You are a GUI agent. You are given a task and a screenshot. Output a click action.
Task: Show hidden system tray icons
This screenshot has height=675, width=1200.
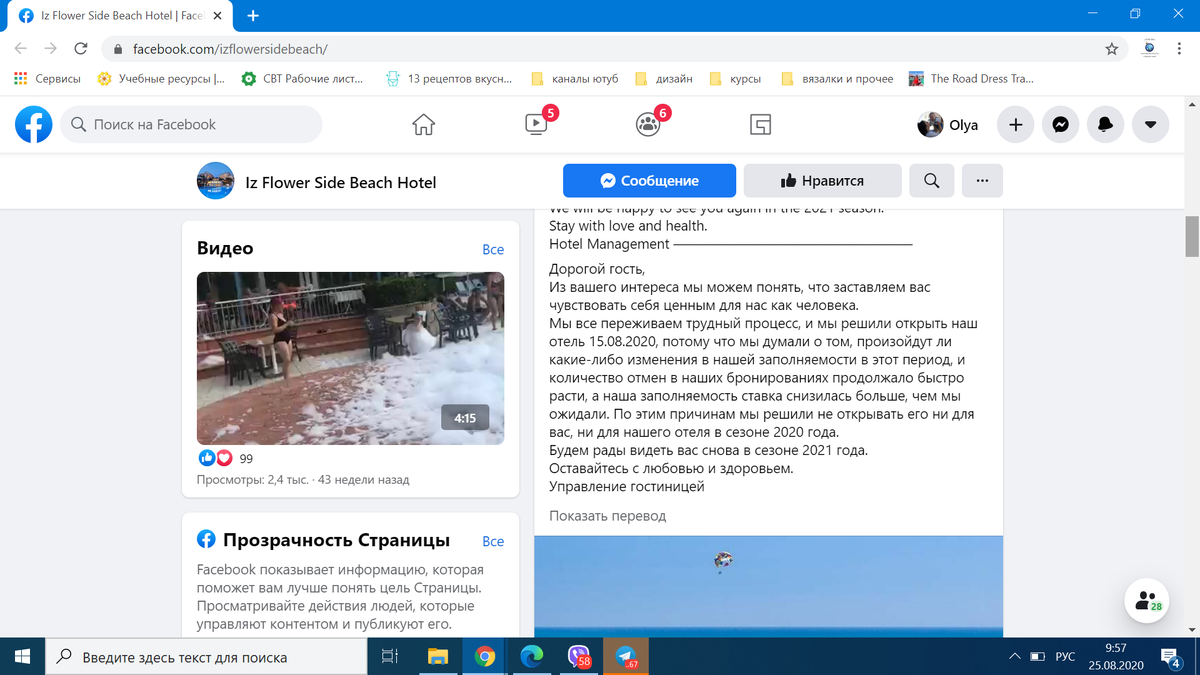pos(1015,656)
